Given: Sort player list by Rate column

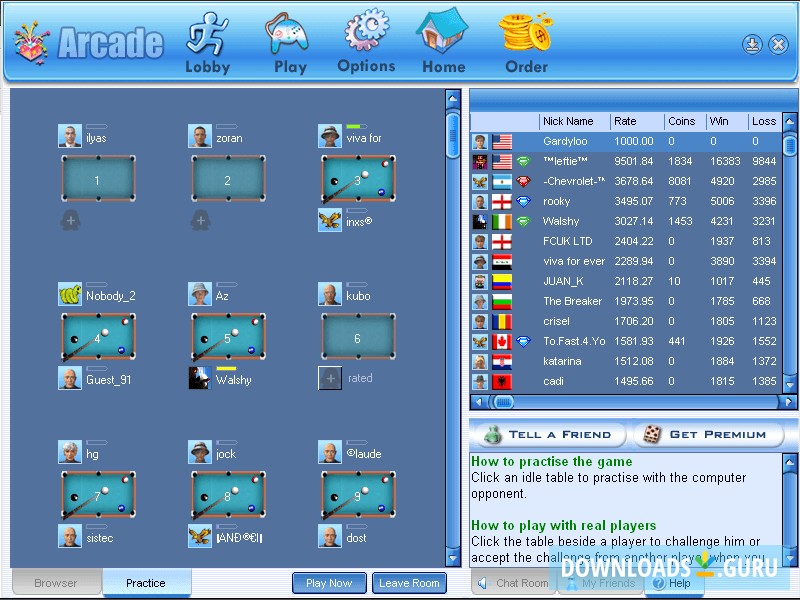Looking at the screenshot, I should (x=638, y=121).
